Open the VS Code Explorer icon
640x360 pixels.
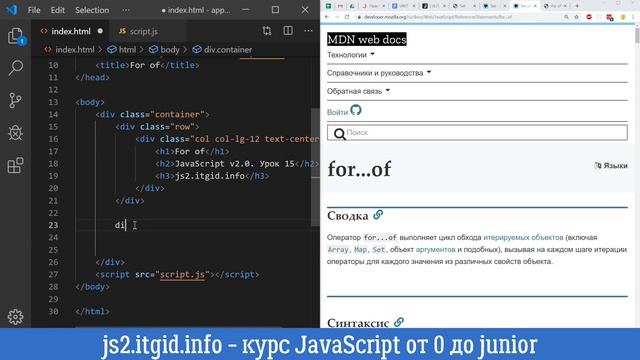point(15,36)
